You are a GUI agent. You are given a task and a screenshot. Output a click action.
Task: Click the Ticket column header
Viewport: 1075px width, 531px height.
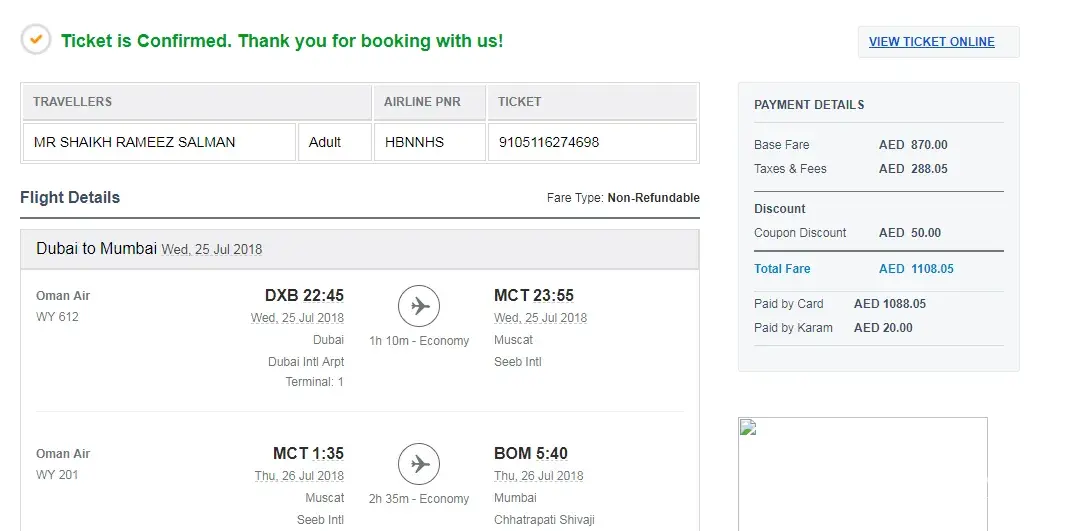pyautogui.click(x=519, y=102)
